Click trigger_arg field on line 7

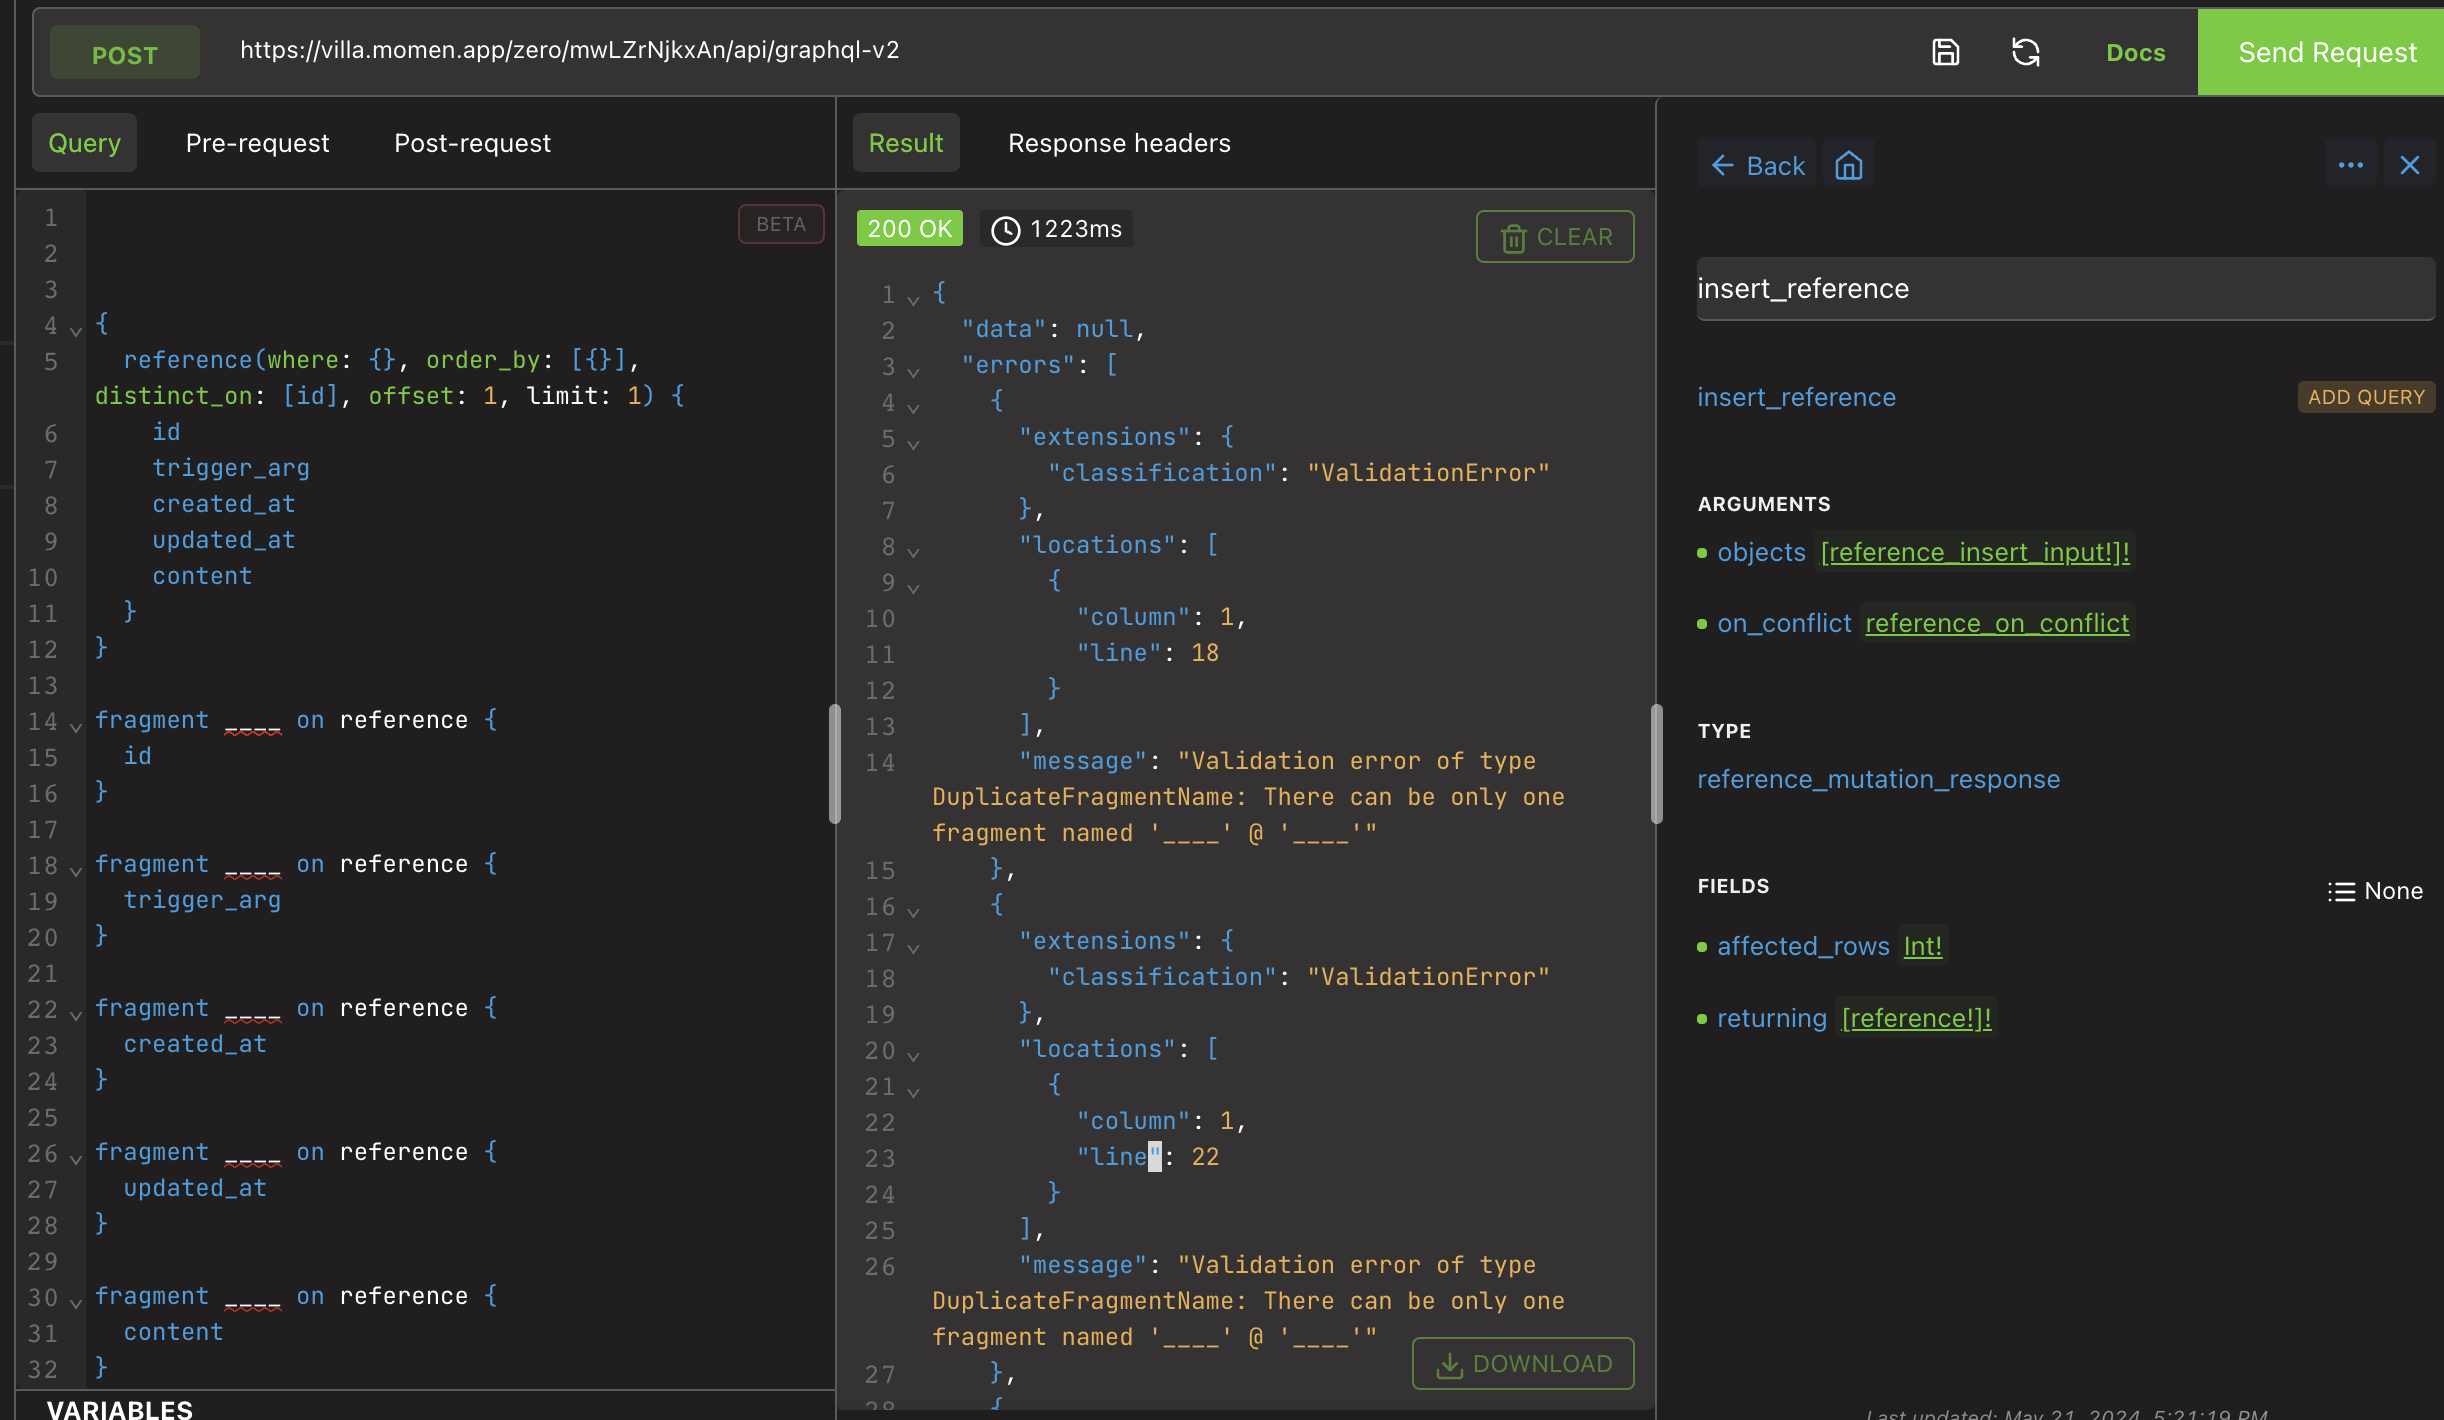click(231, 468)
